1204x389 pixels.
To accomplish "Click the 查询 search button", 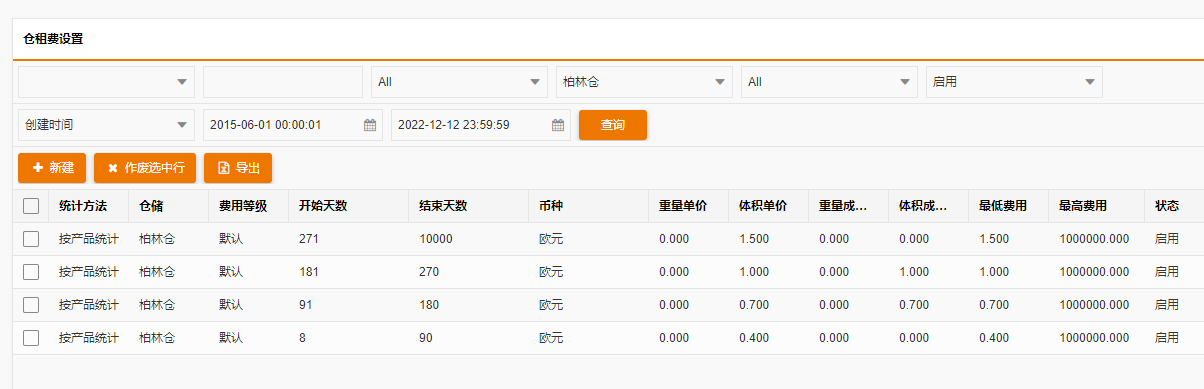I will click(613, 125).
